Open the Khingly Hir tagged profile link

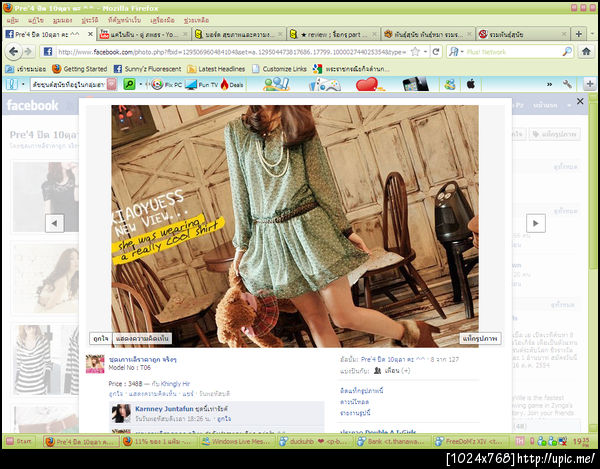(x=175, y=384)
